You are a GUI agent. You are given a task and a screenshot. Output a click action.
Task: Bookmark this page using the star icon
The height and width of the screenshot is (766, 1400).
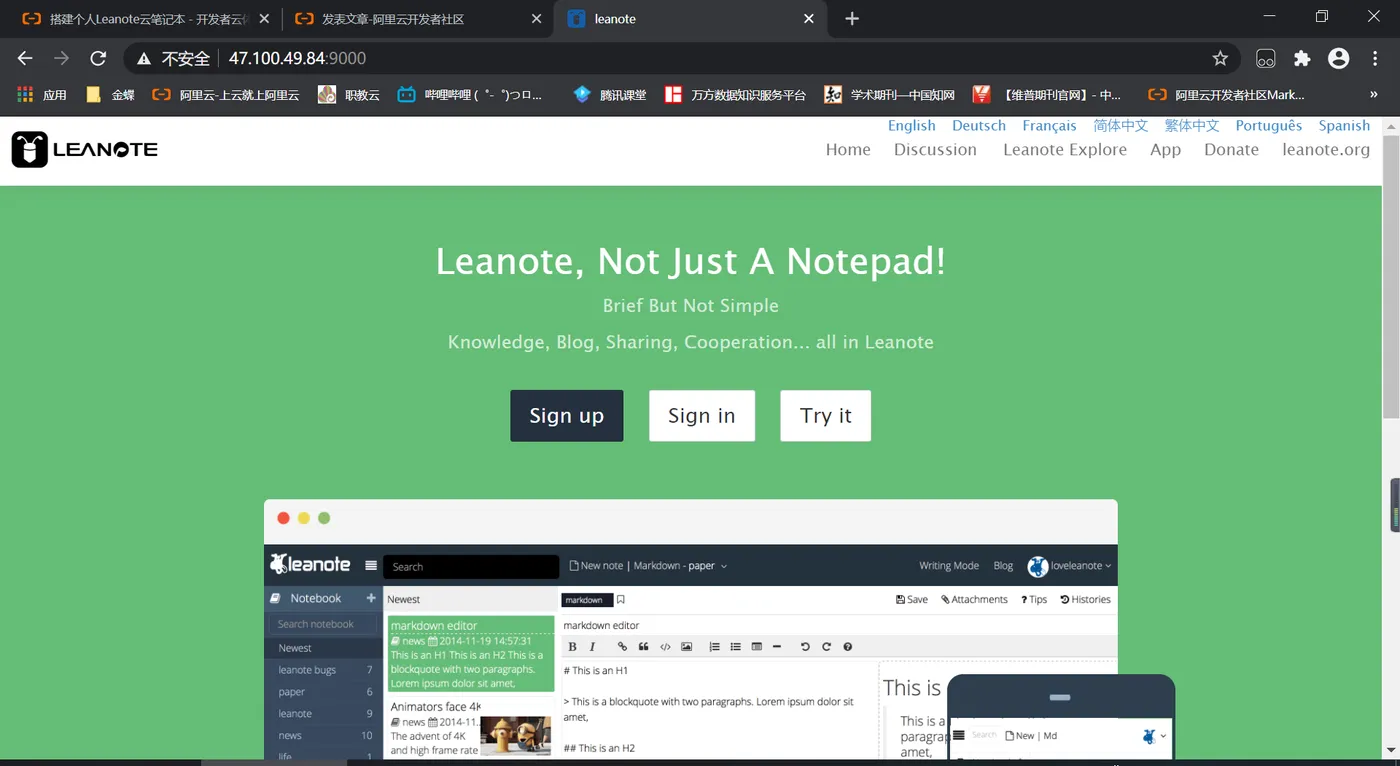tap(1220, 59)
